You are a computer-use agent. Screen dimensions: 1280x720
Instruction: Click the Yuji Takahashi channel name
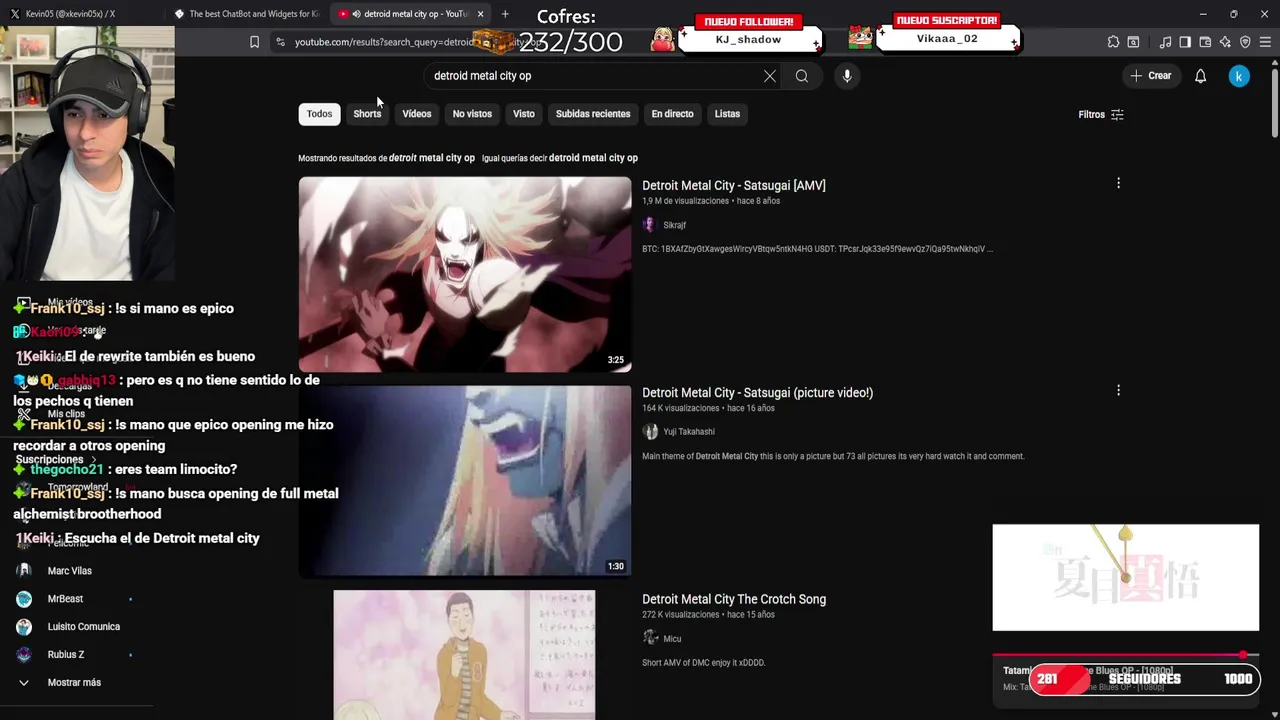click(689, 432)
